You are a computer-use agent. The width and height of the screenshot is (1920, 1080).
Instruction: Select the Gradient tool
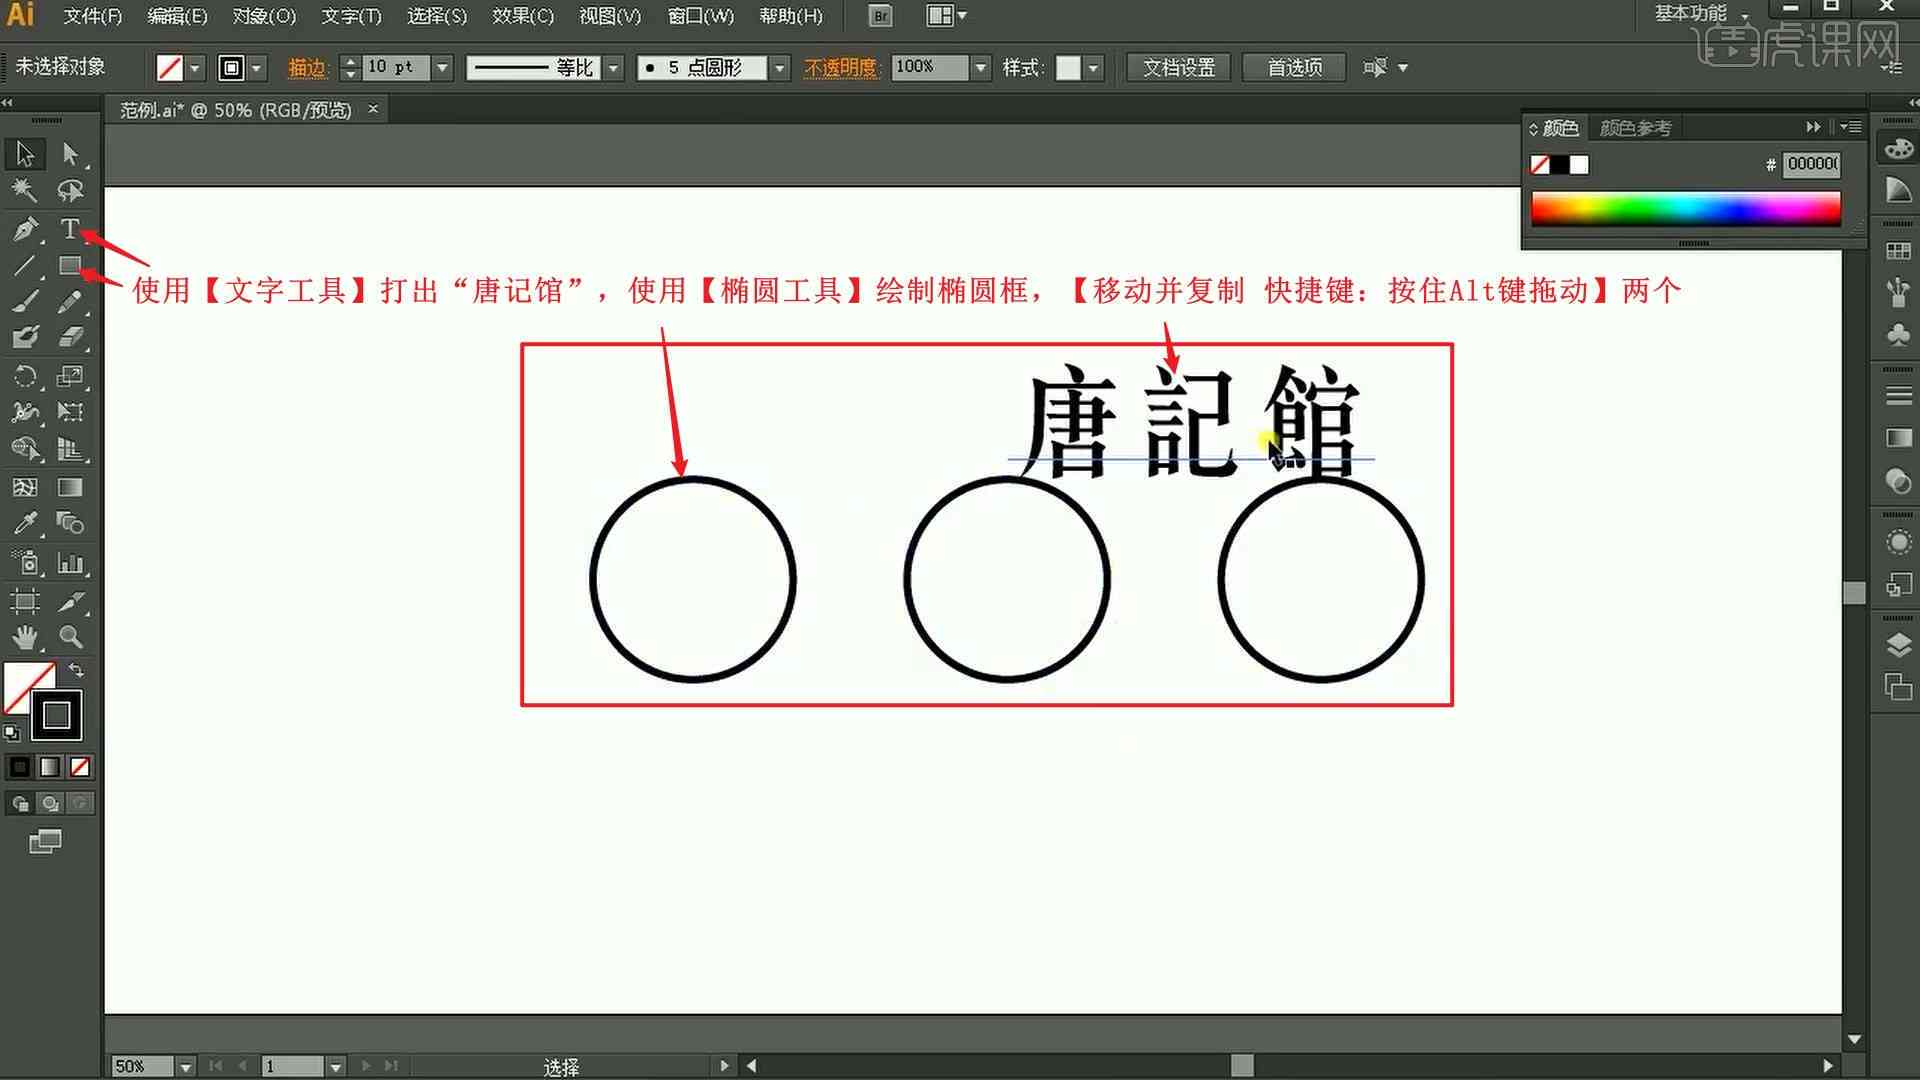tap(70, 487)
